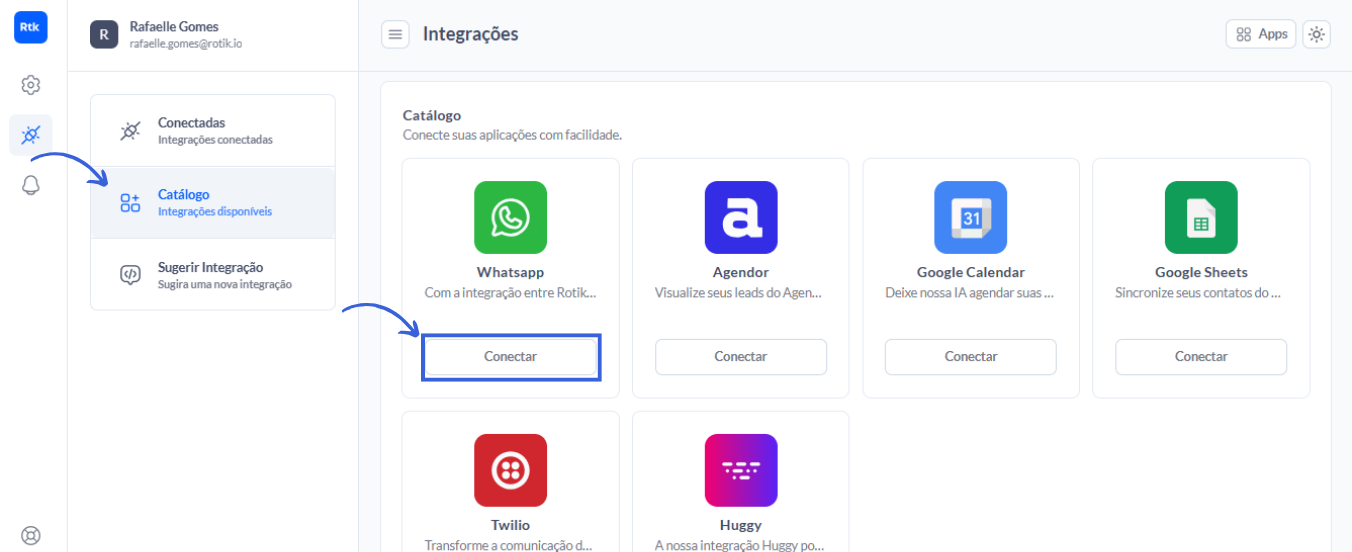The height and width of the screenshot is (552, 1352).
Task: Open Rafaelle Gomes user avatar
Action: [x=104, y=34]
